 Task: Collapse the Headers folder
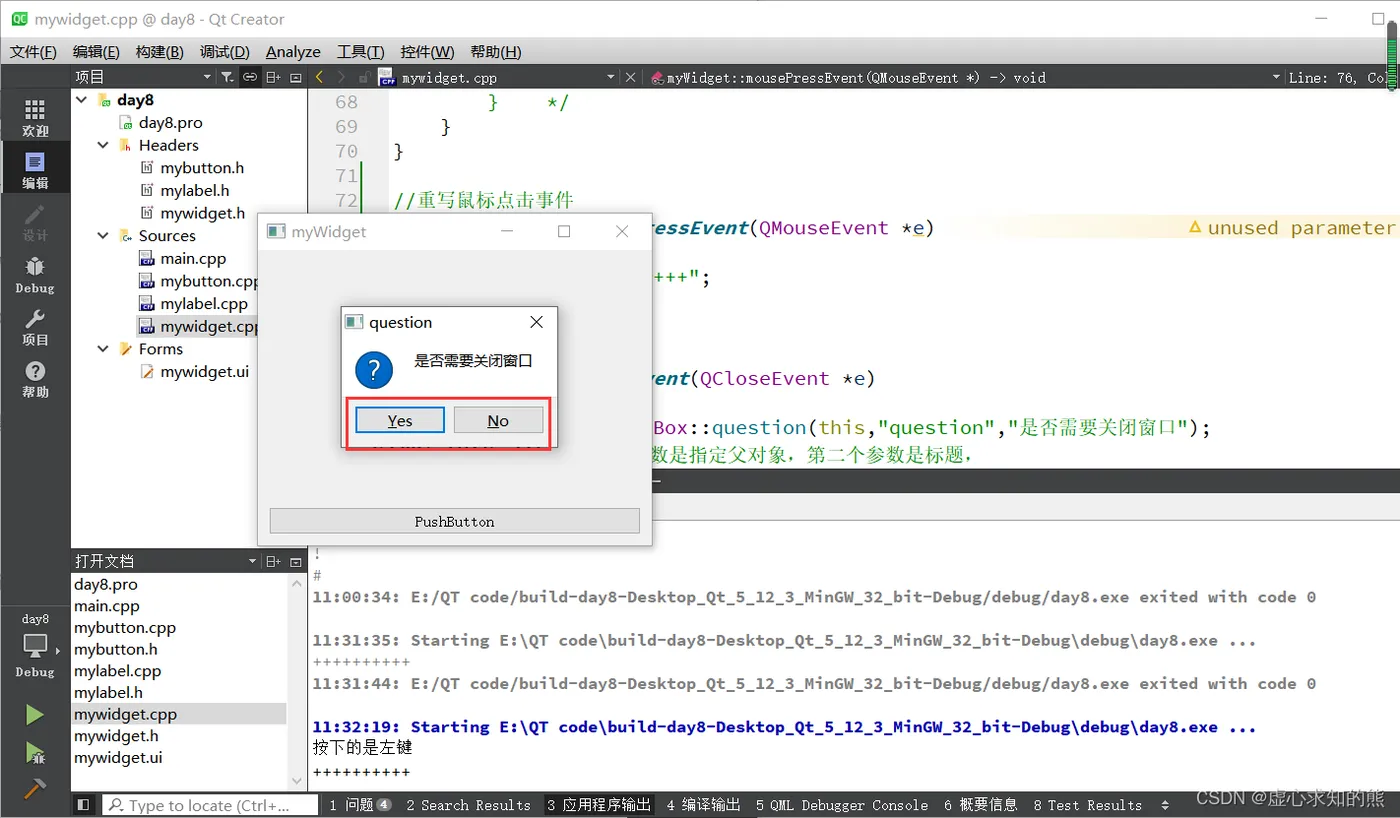point(103,145)
